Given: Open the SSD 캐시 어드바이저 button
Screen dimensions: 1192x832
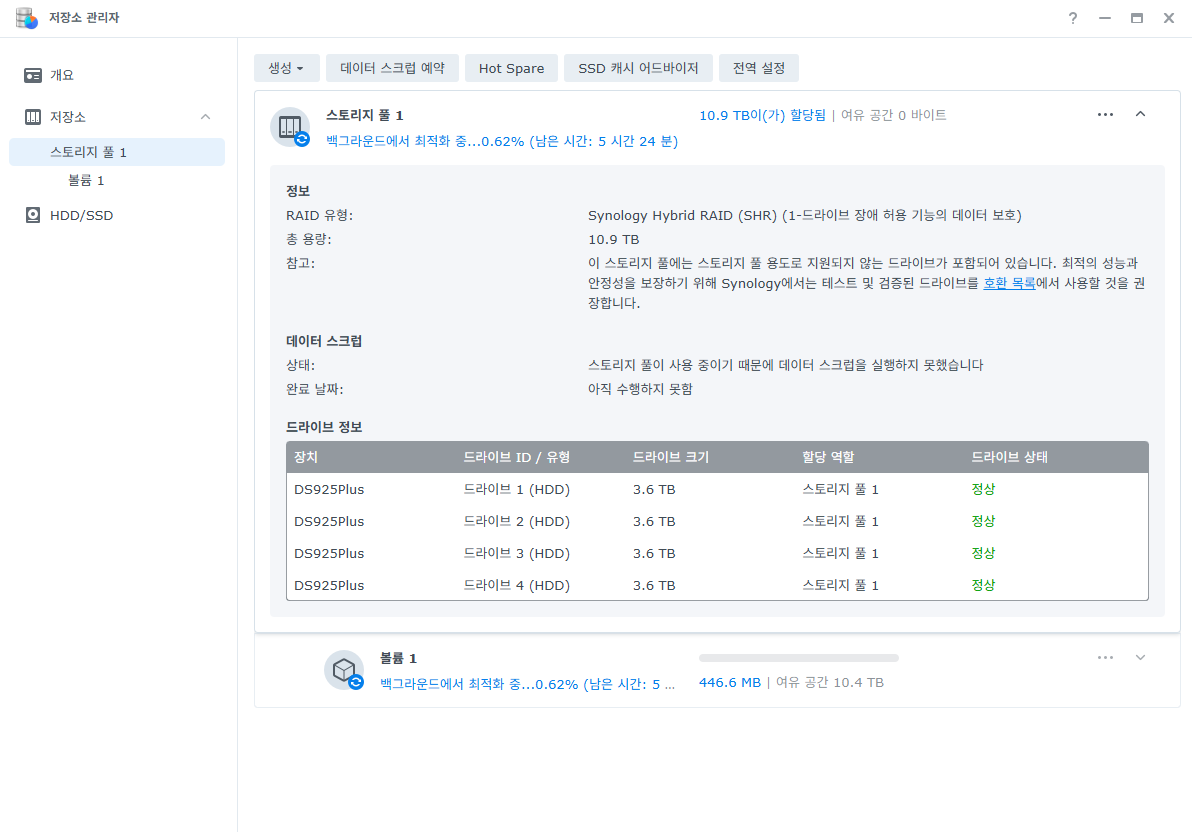Looking at the screenshot, I should click(x=638, y=68).
